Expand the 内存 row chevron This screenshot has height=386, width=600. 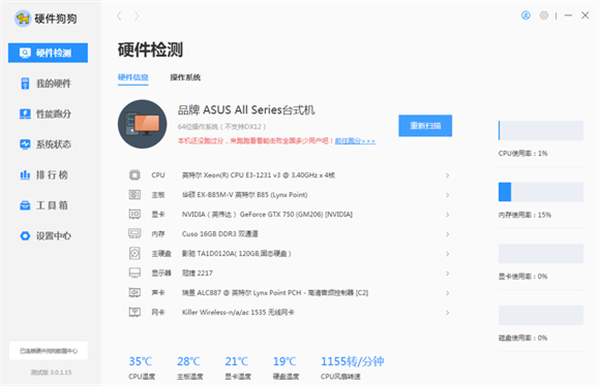point(447,234)
